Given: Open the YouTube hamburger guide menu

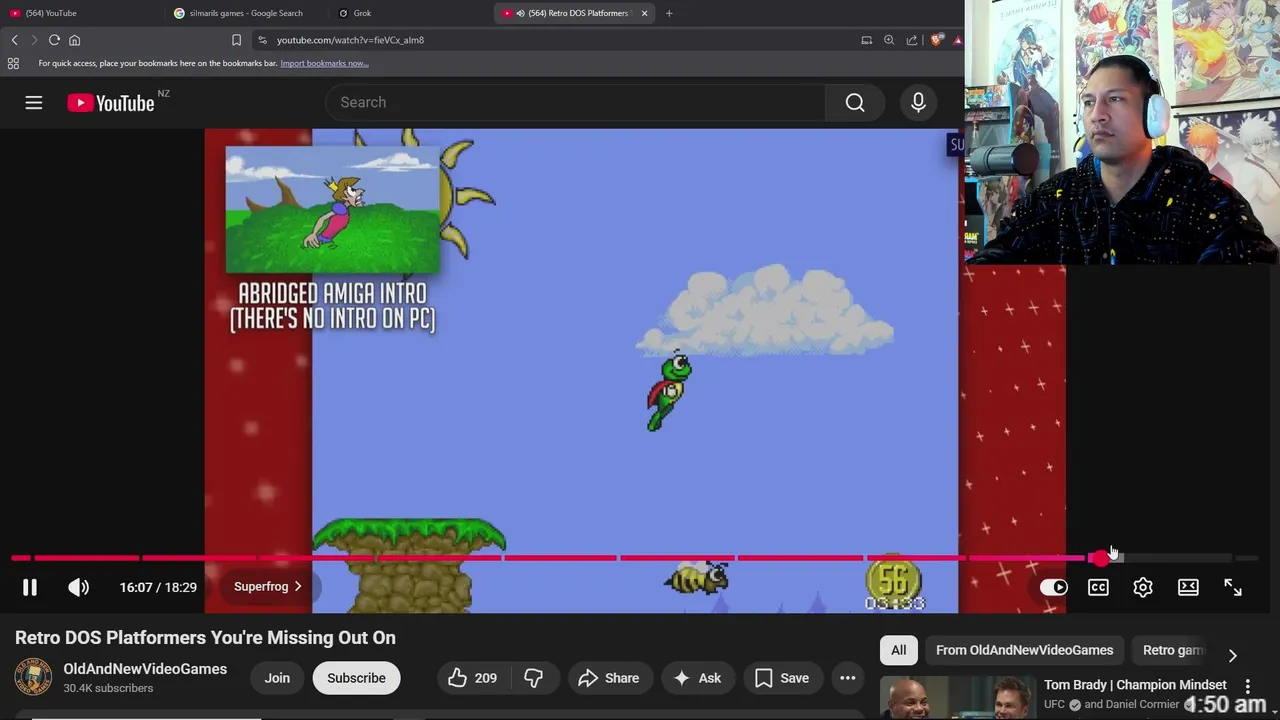Looking at the screenshot, I should [x=34, y=102].
